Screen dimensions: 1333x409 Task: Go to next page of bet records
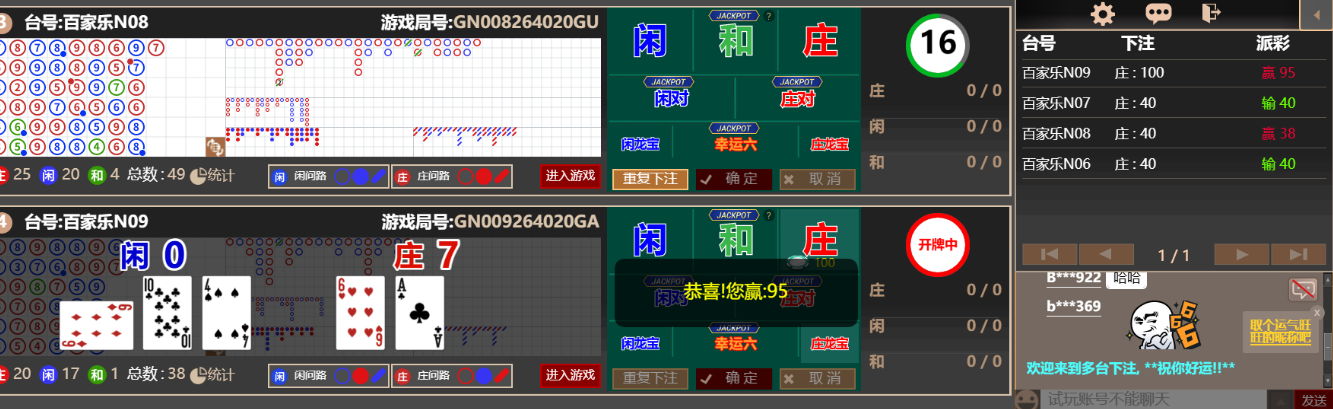[1241, 254]
